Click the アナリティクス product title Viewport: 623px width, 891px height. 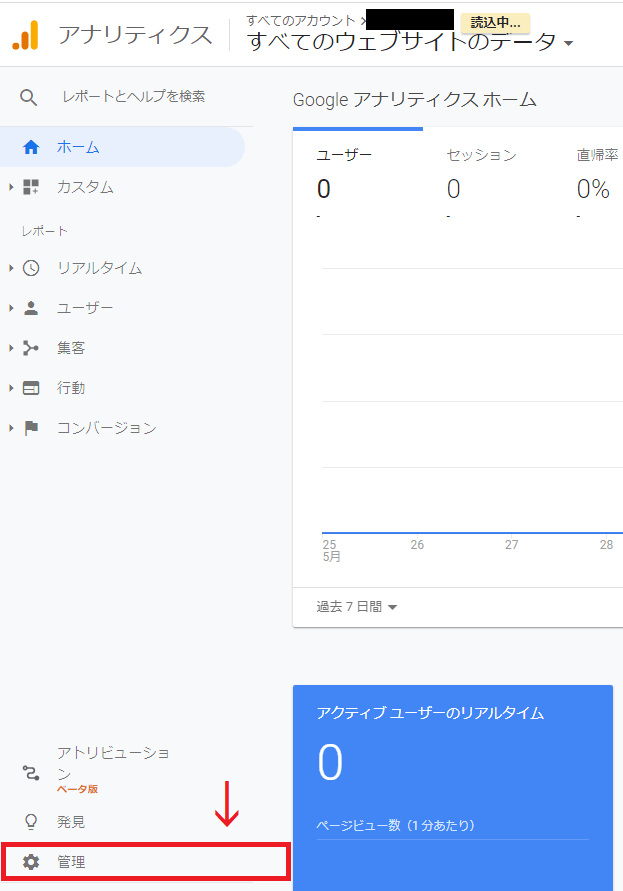(135, 35)
